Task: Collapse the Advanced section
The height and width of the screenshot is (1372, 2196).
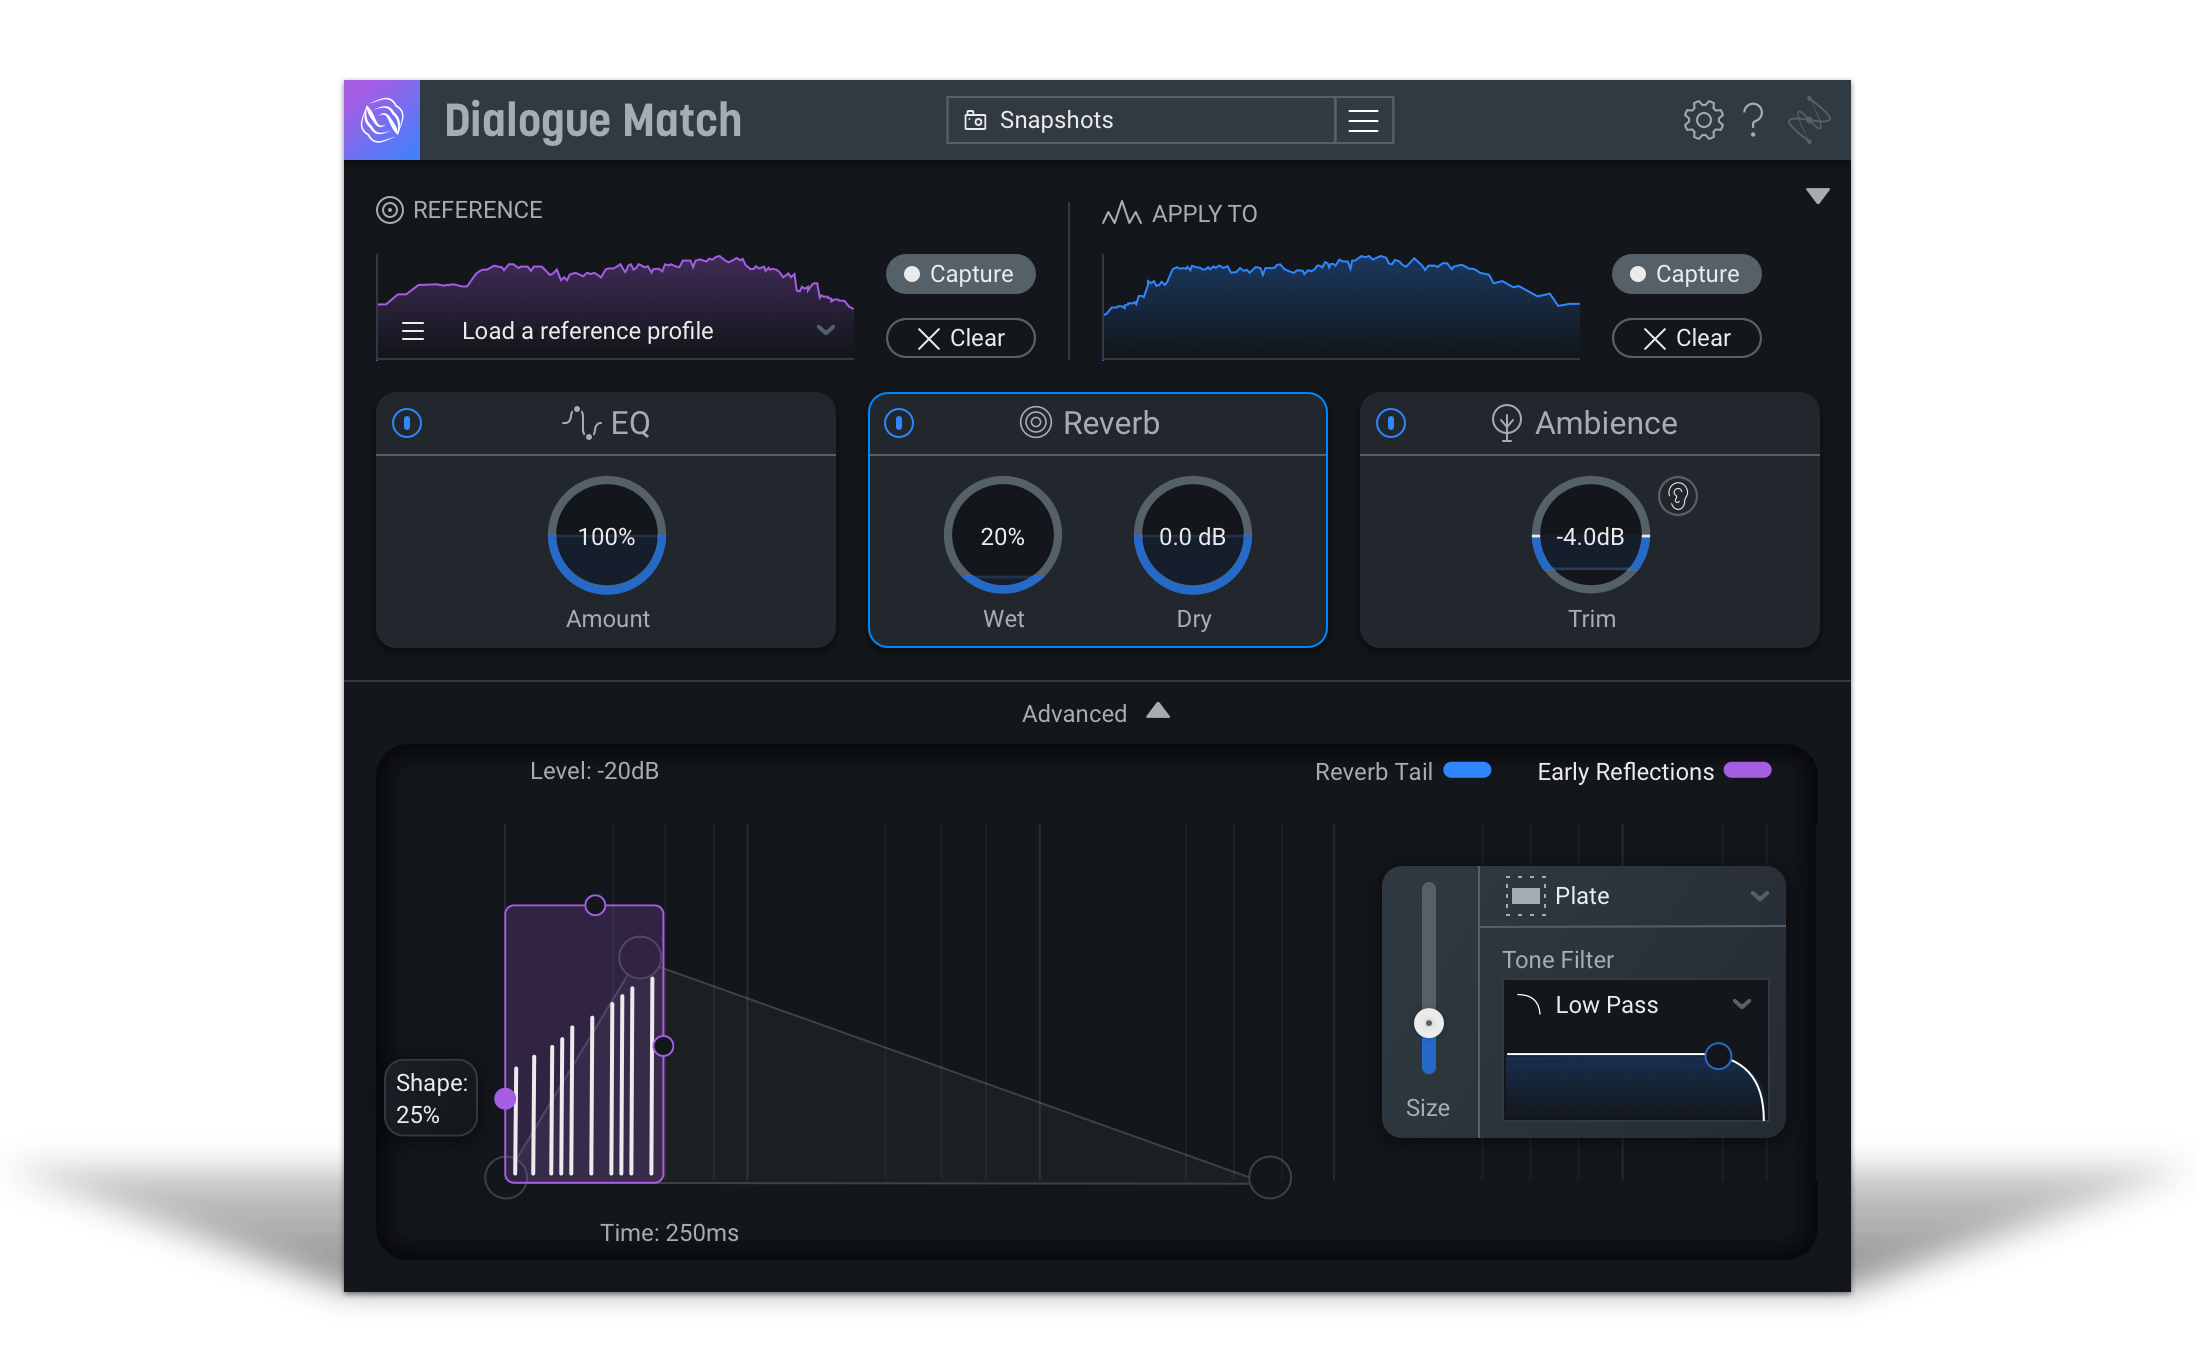Action: click(1157, 711)
